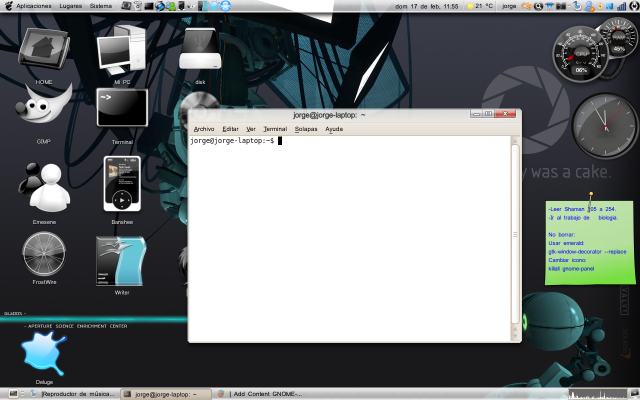This screenshot has height=400, width=640.
Task: Launch FrostWire from the desktop
Action: pyautogui.click(x=44, y=253)
